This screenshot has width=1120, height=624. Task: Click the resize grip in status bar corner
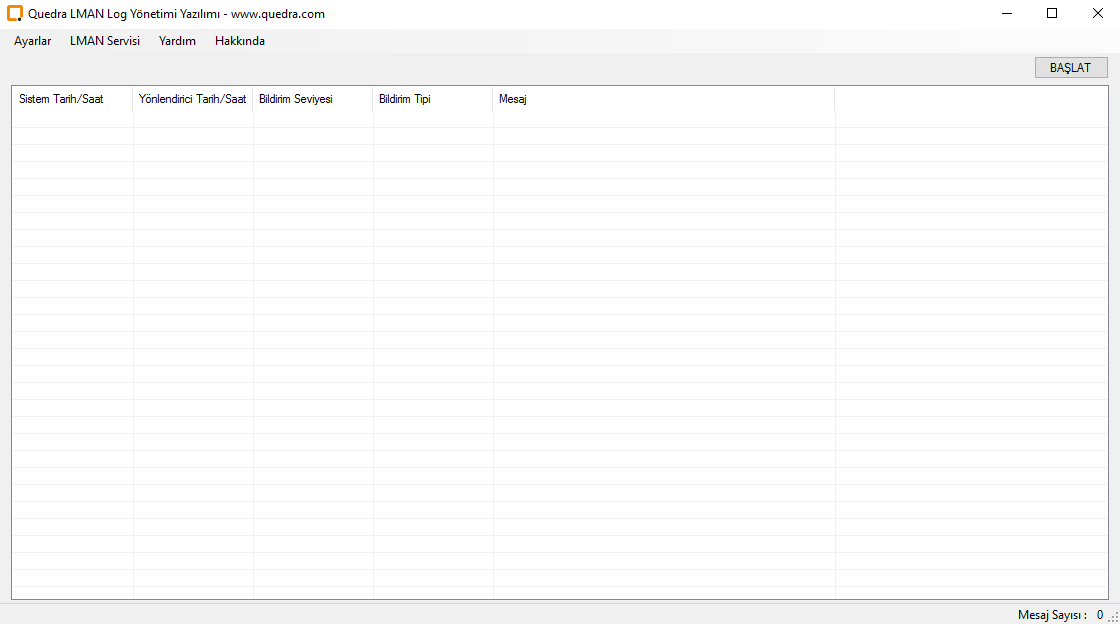point(1113,617)
